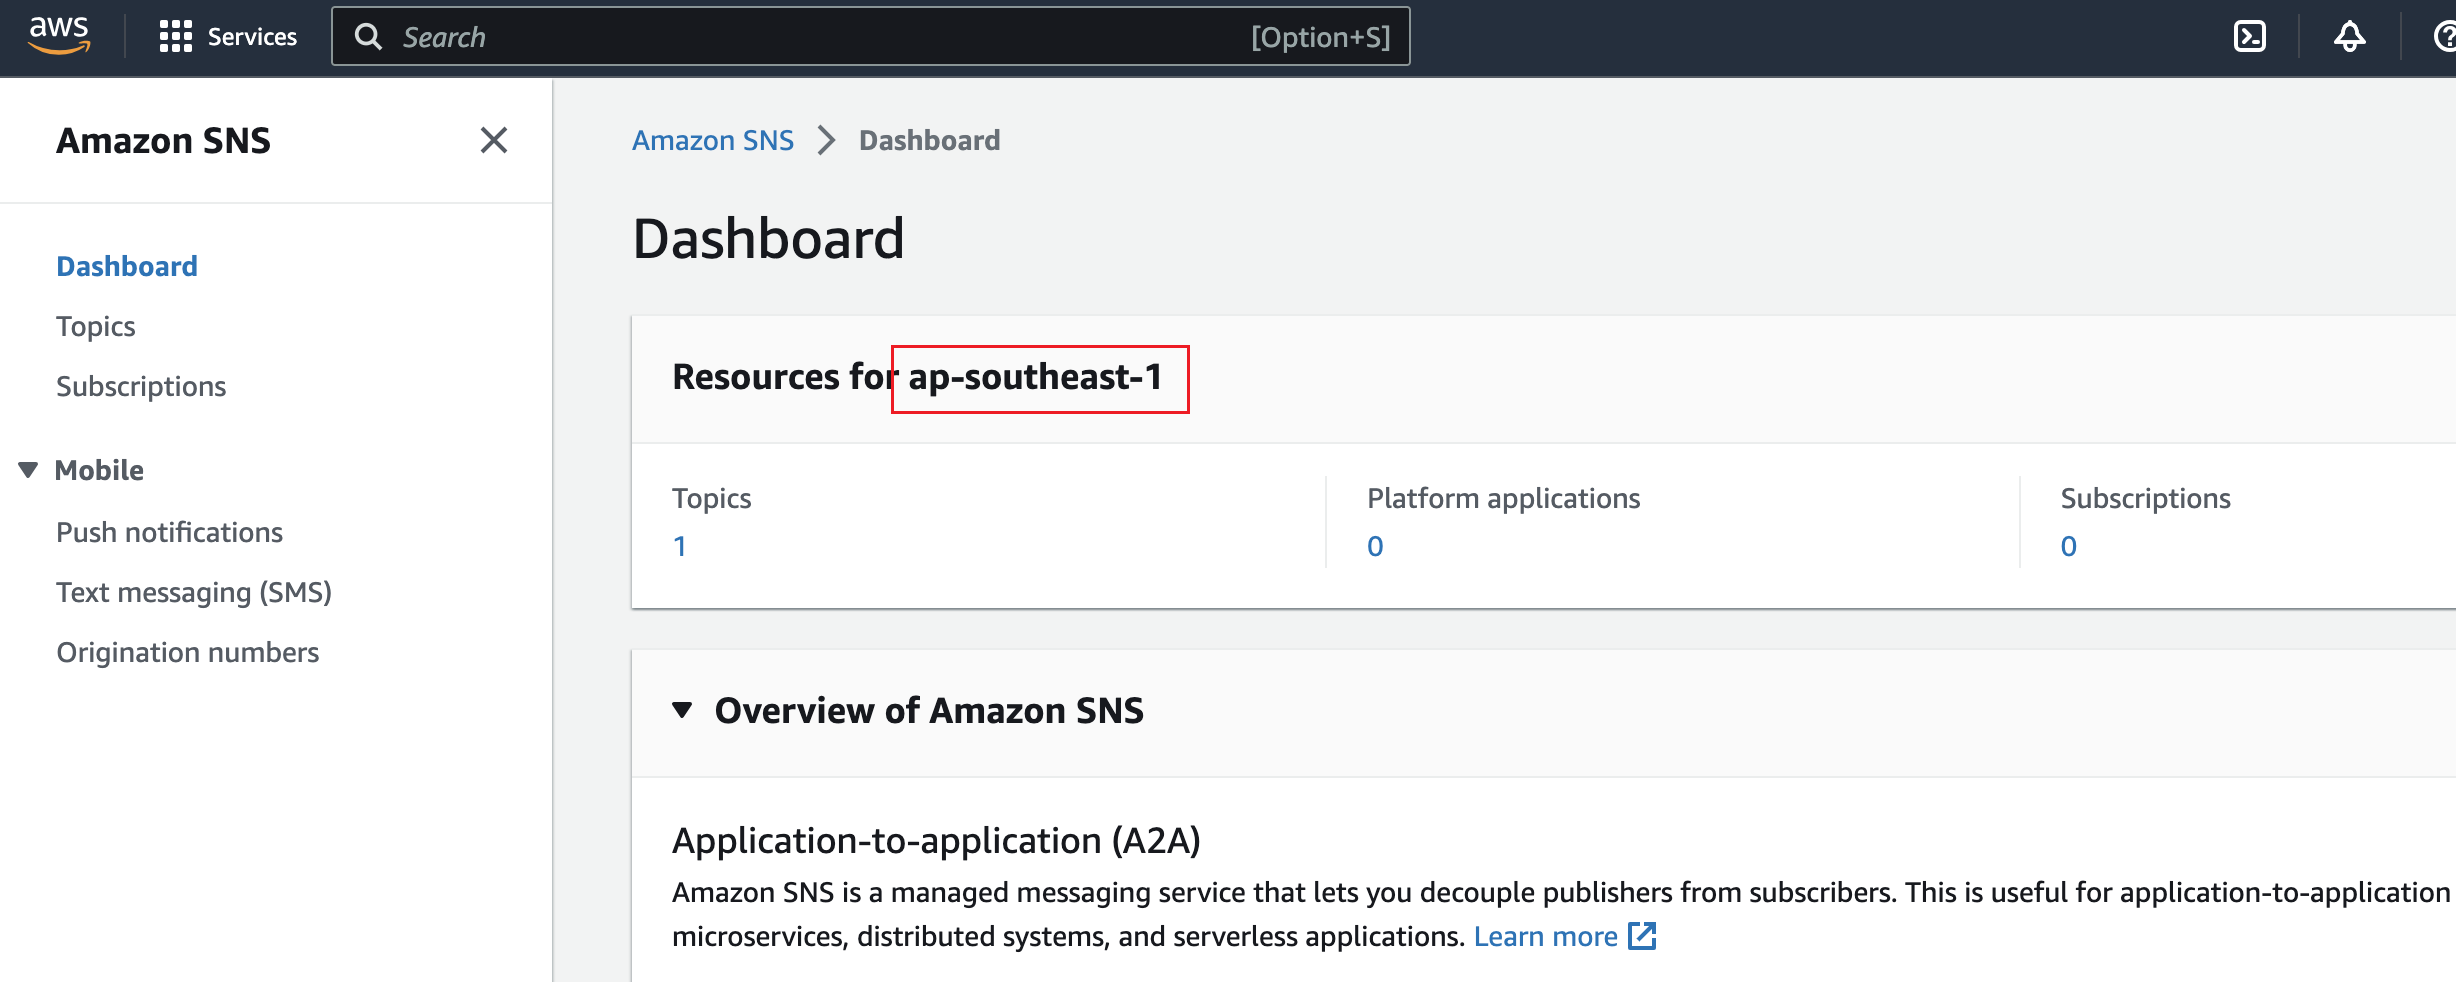Screen dimensions: 2456x982
Task: Open Origination numbers page
Action: point(187,651)
